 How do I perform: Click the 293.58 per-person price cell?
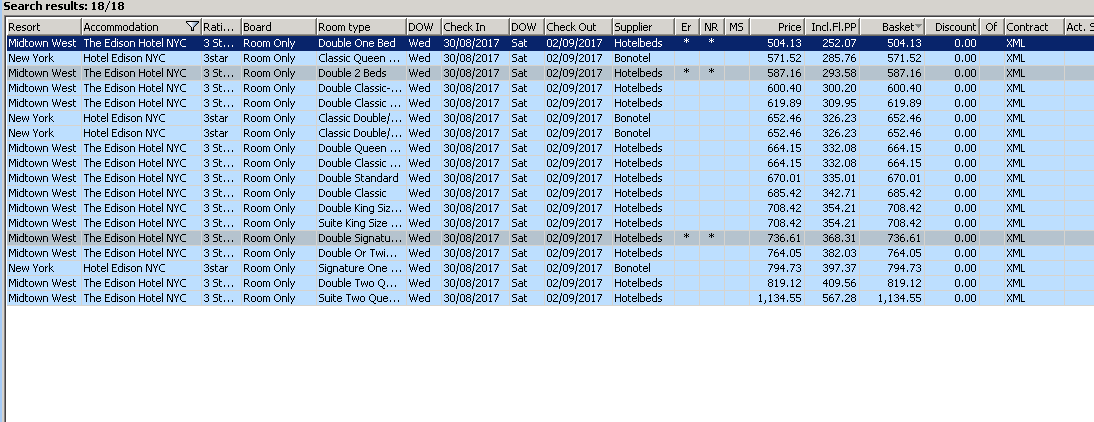(832, 73)
